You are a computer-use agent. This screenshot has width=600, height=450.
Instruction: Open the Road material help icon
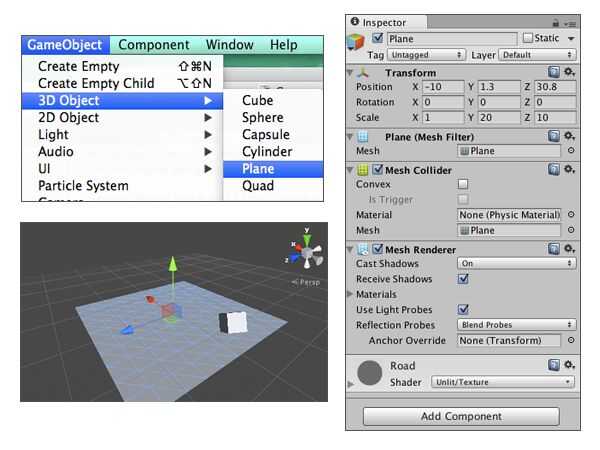coord(553,365)
